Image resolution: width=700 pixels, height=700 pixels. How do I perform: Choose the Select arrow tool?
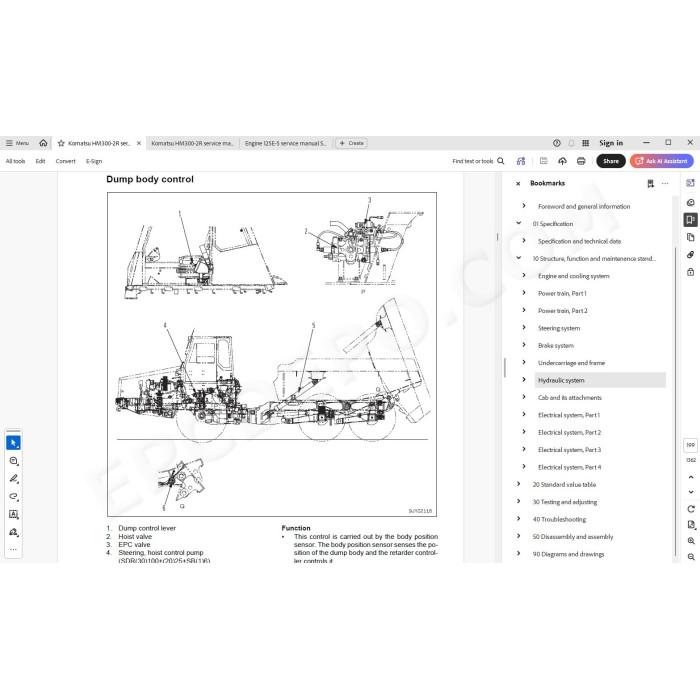(13, 443)
